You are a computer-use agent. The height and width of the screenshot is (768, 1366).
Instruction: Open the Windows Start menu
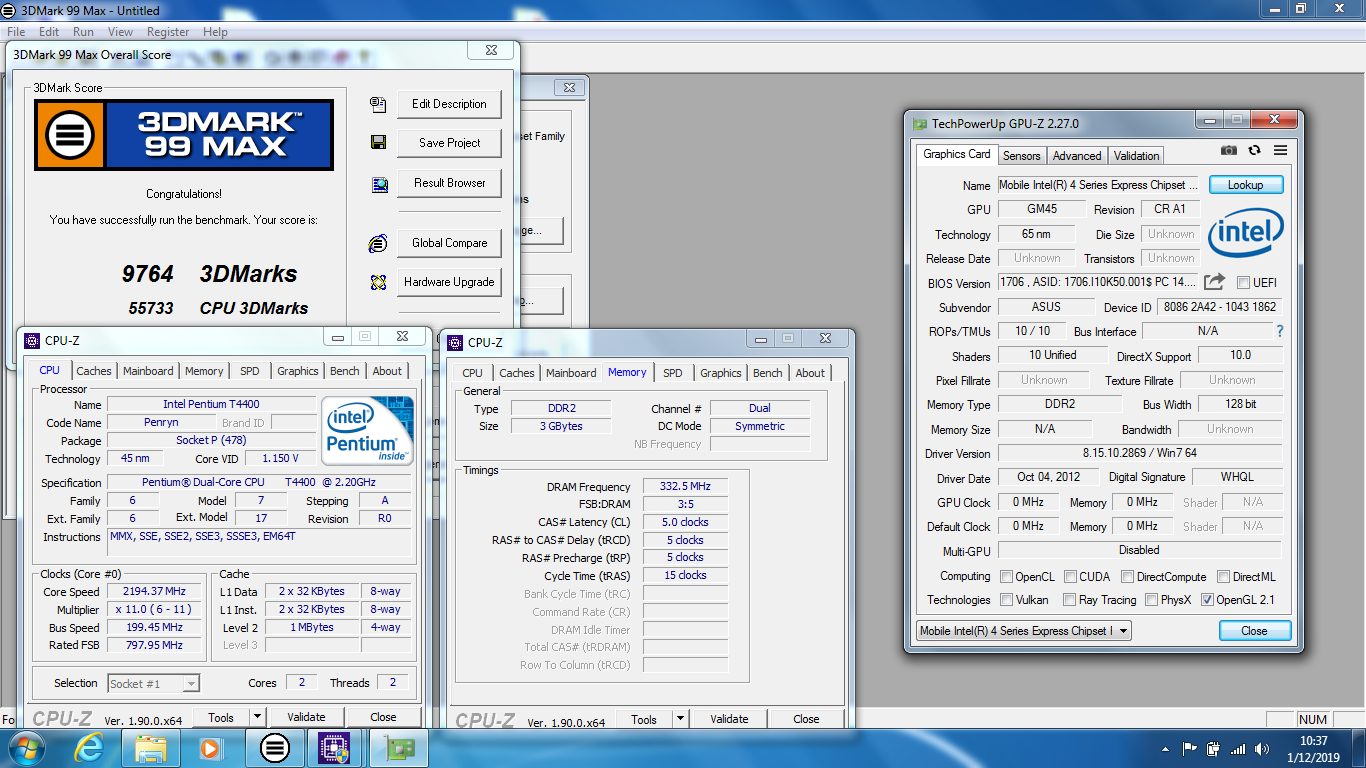[x=25, y=748]
